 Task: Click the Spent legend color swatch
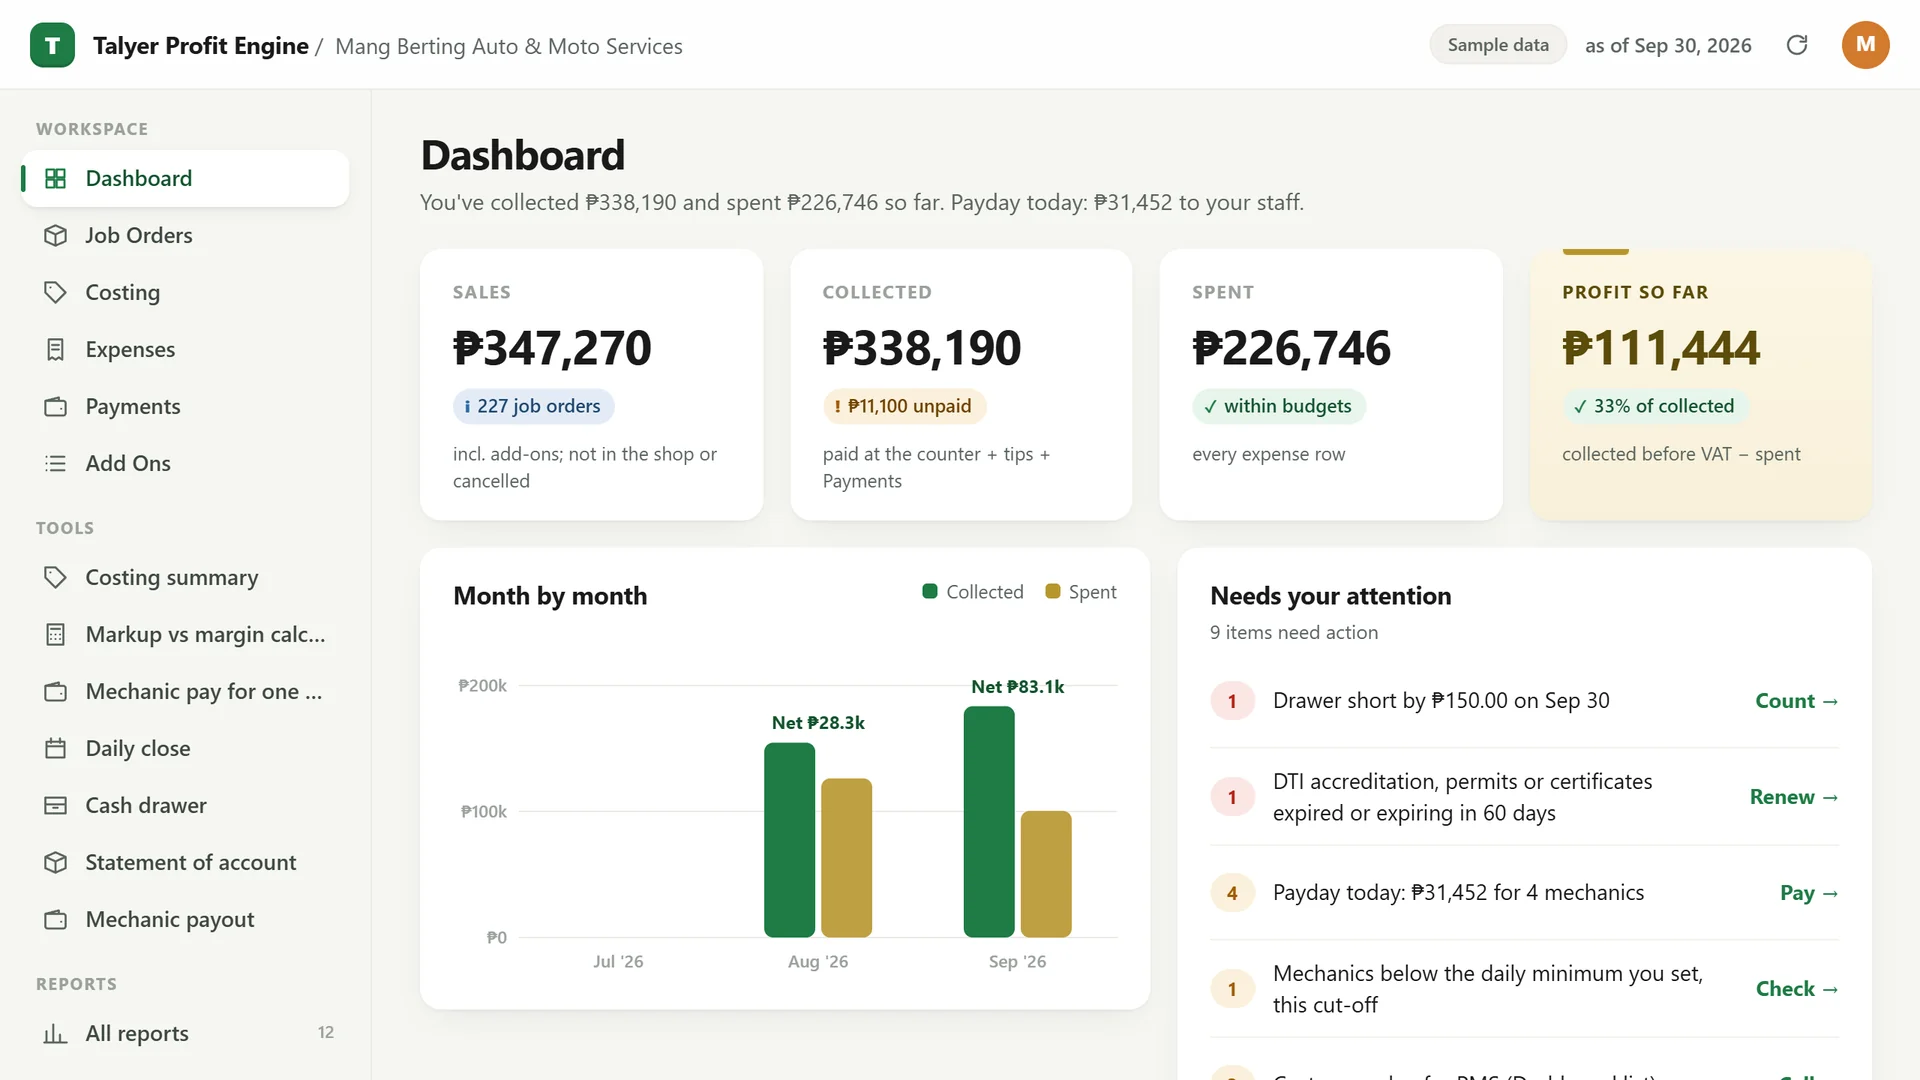(1052, 591)
